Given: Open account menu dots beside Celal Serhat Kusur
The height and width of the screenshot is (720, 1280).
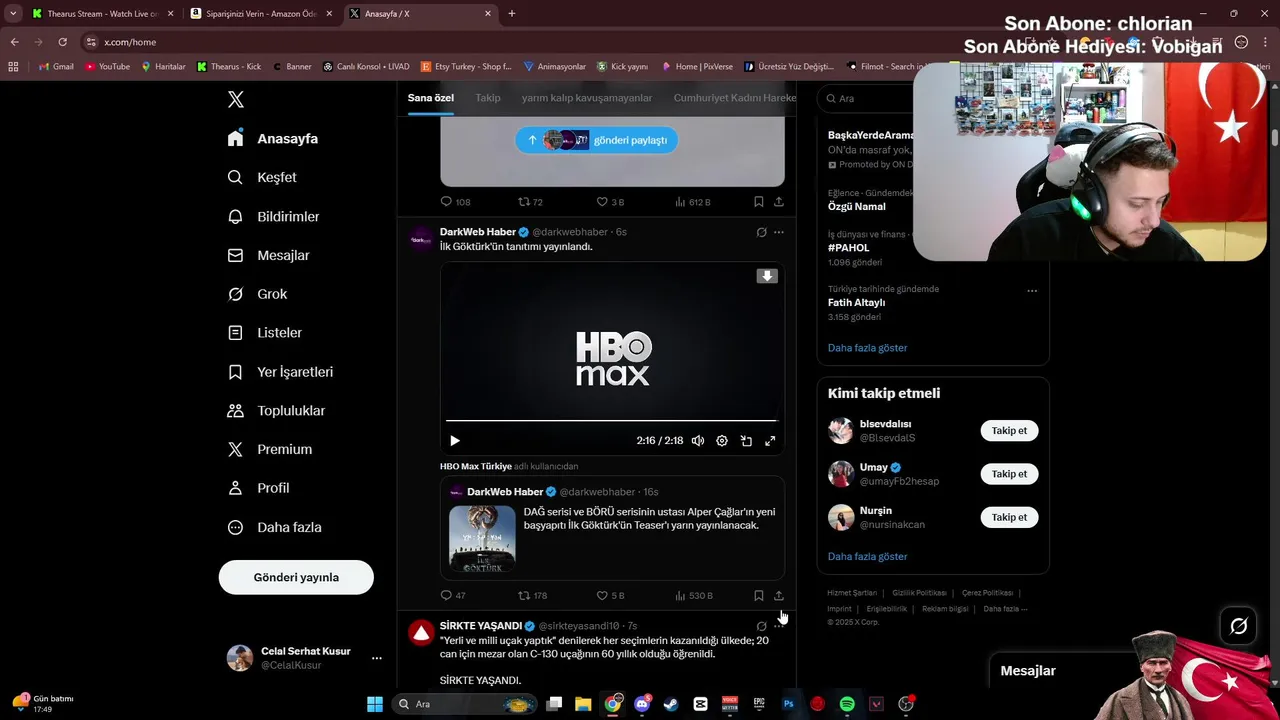Looking at the screenshot, I should coord(377,658).
